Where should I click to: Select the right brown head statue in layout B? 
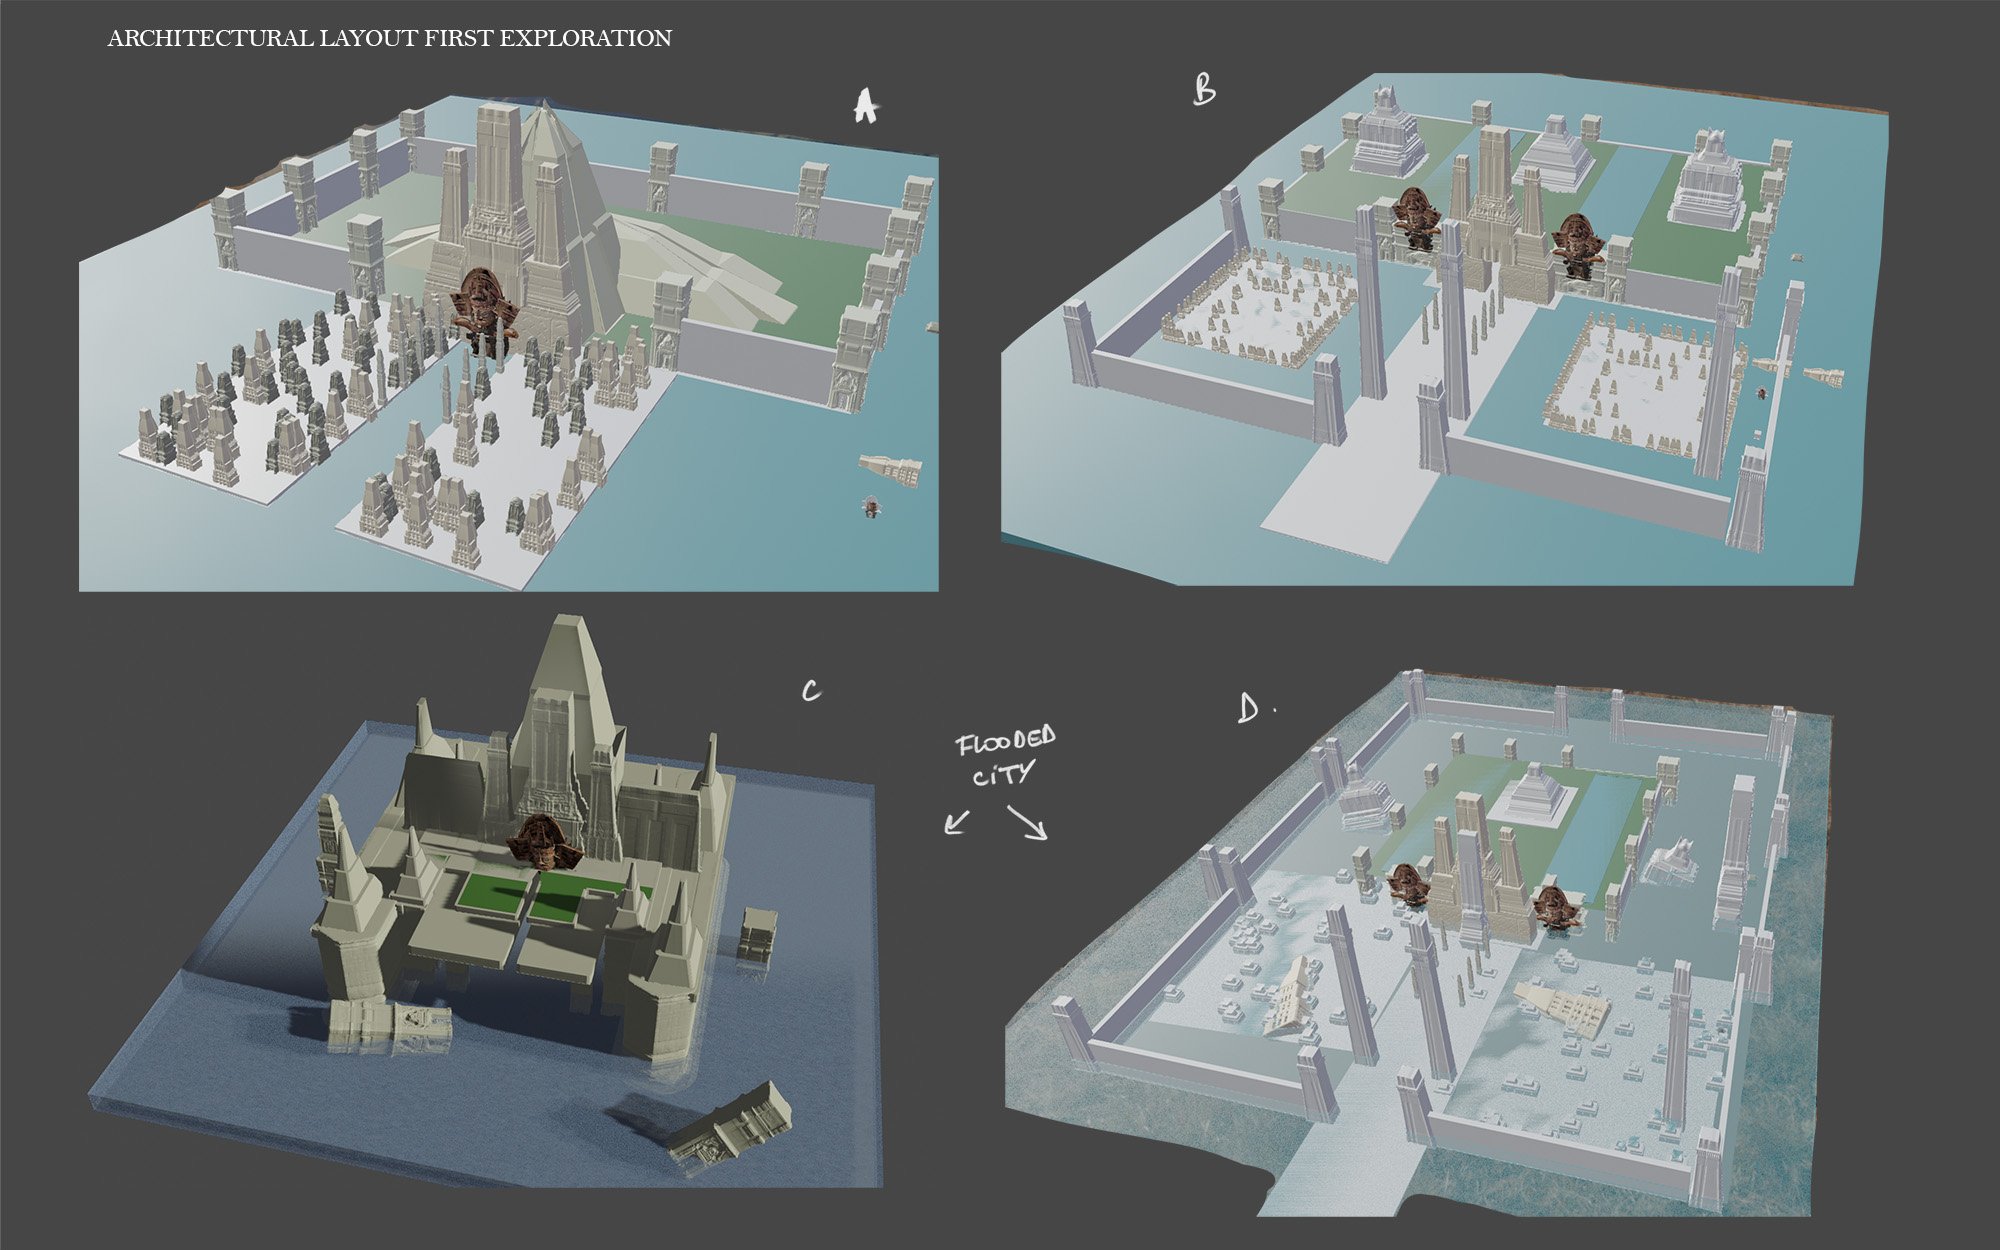1578,243
